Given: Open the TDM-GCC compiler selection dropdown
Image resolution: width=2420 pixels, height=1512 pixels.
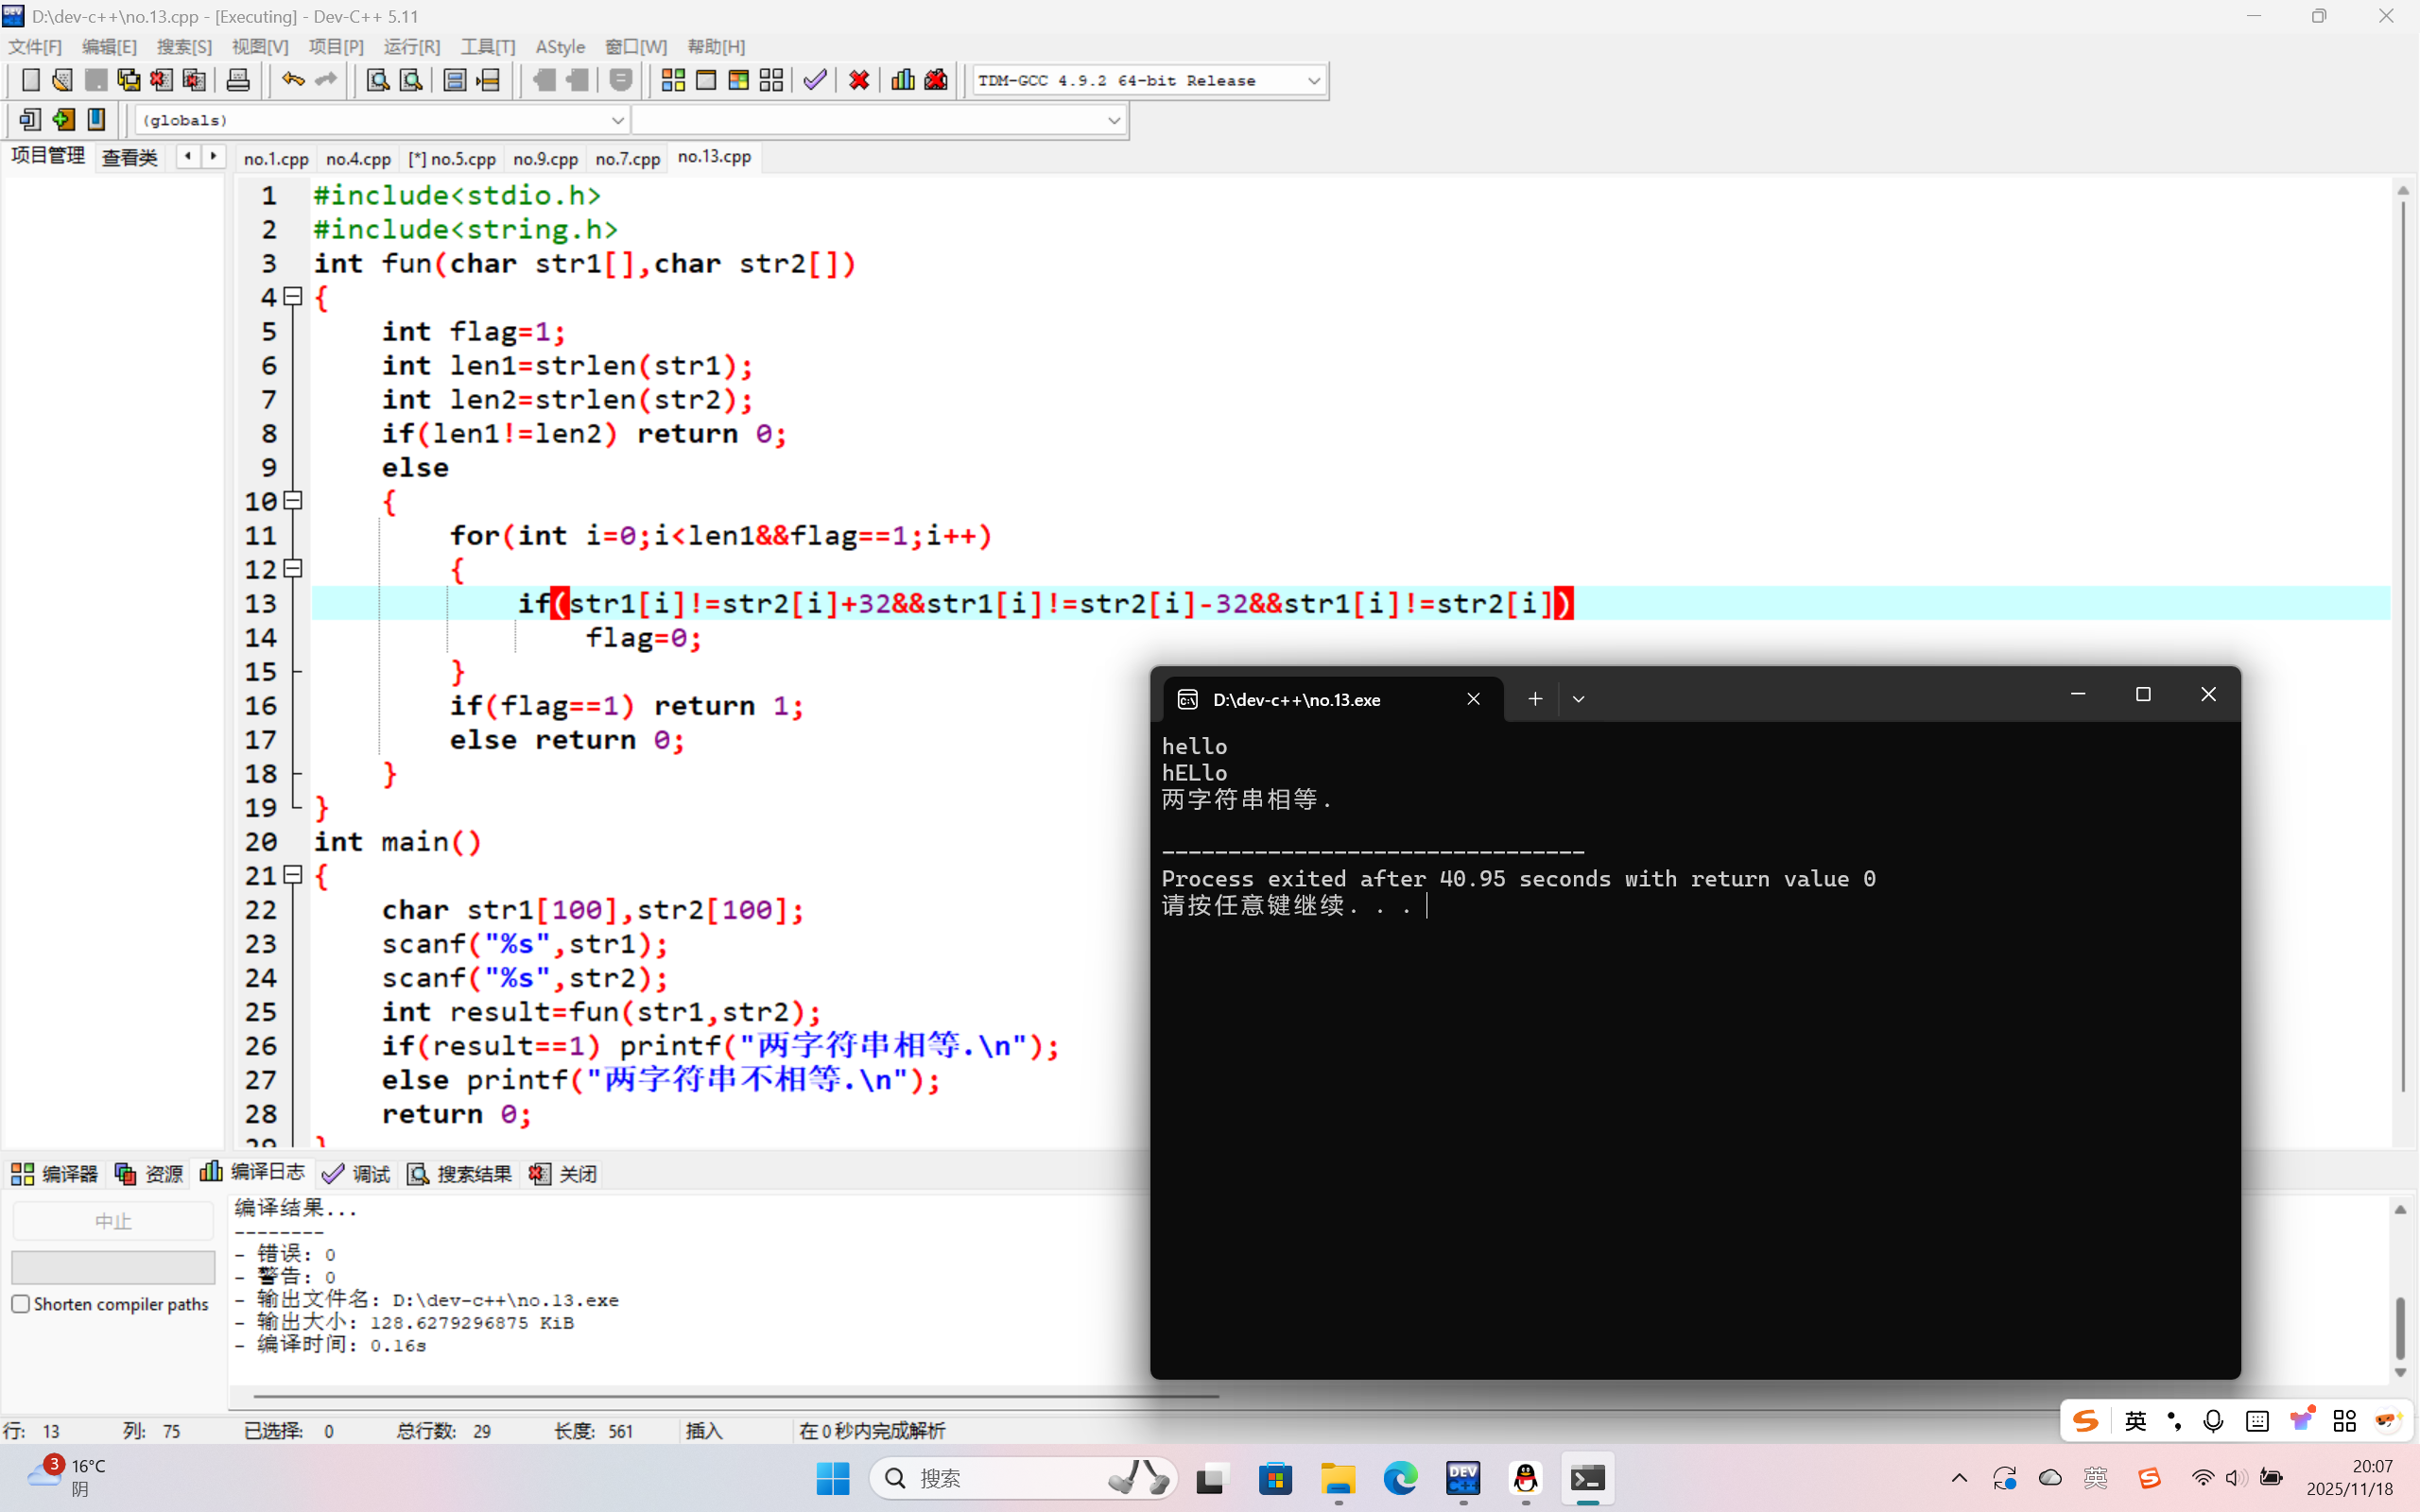Looking at the screenshot, I should [x=1313, y=80].
